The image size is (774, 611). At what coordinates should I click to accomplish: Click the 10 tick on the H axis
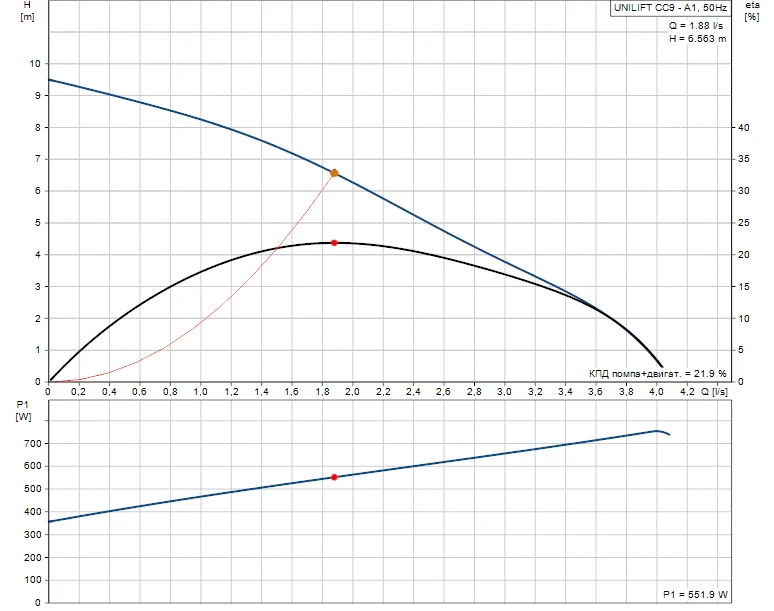pyautogui.click(x=35, y=64)
